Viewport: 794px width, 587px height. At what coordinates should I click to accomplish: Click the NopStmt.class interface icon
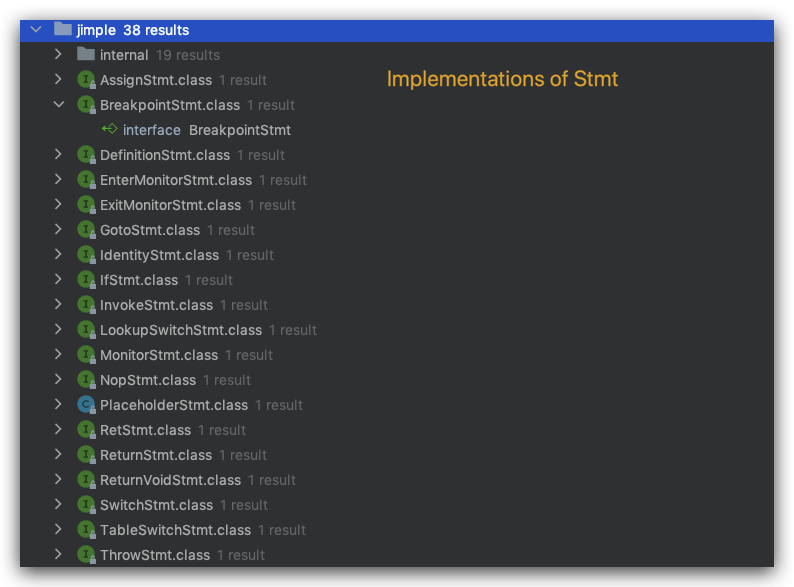click(86, 380)
